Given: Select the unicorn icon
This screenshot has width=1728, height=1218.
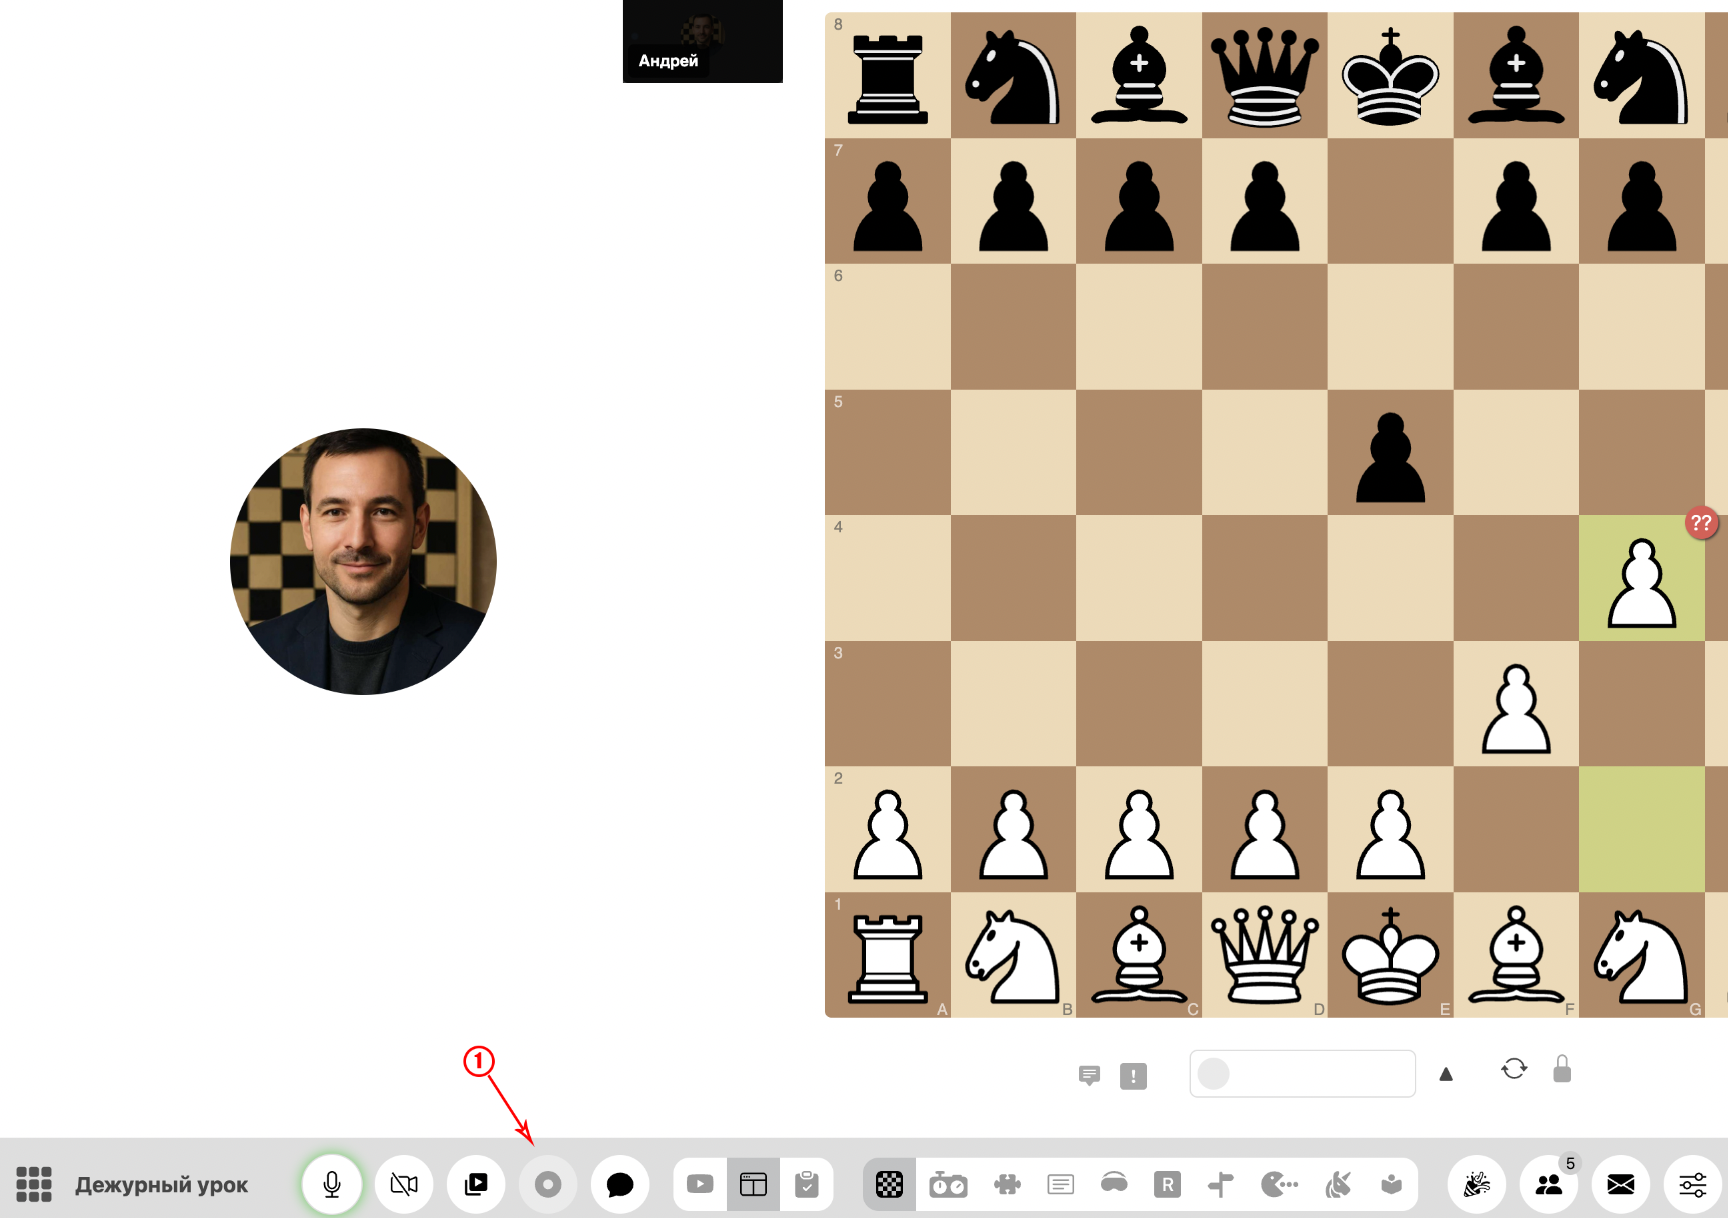Looking at the screenshot, I should tap(1338, 1184).
